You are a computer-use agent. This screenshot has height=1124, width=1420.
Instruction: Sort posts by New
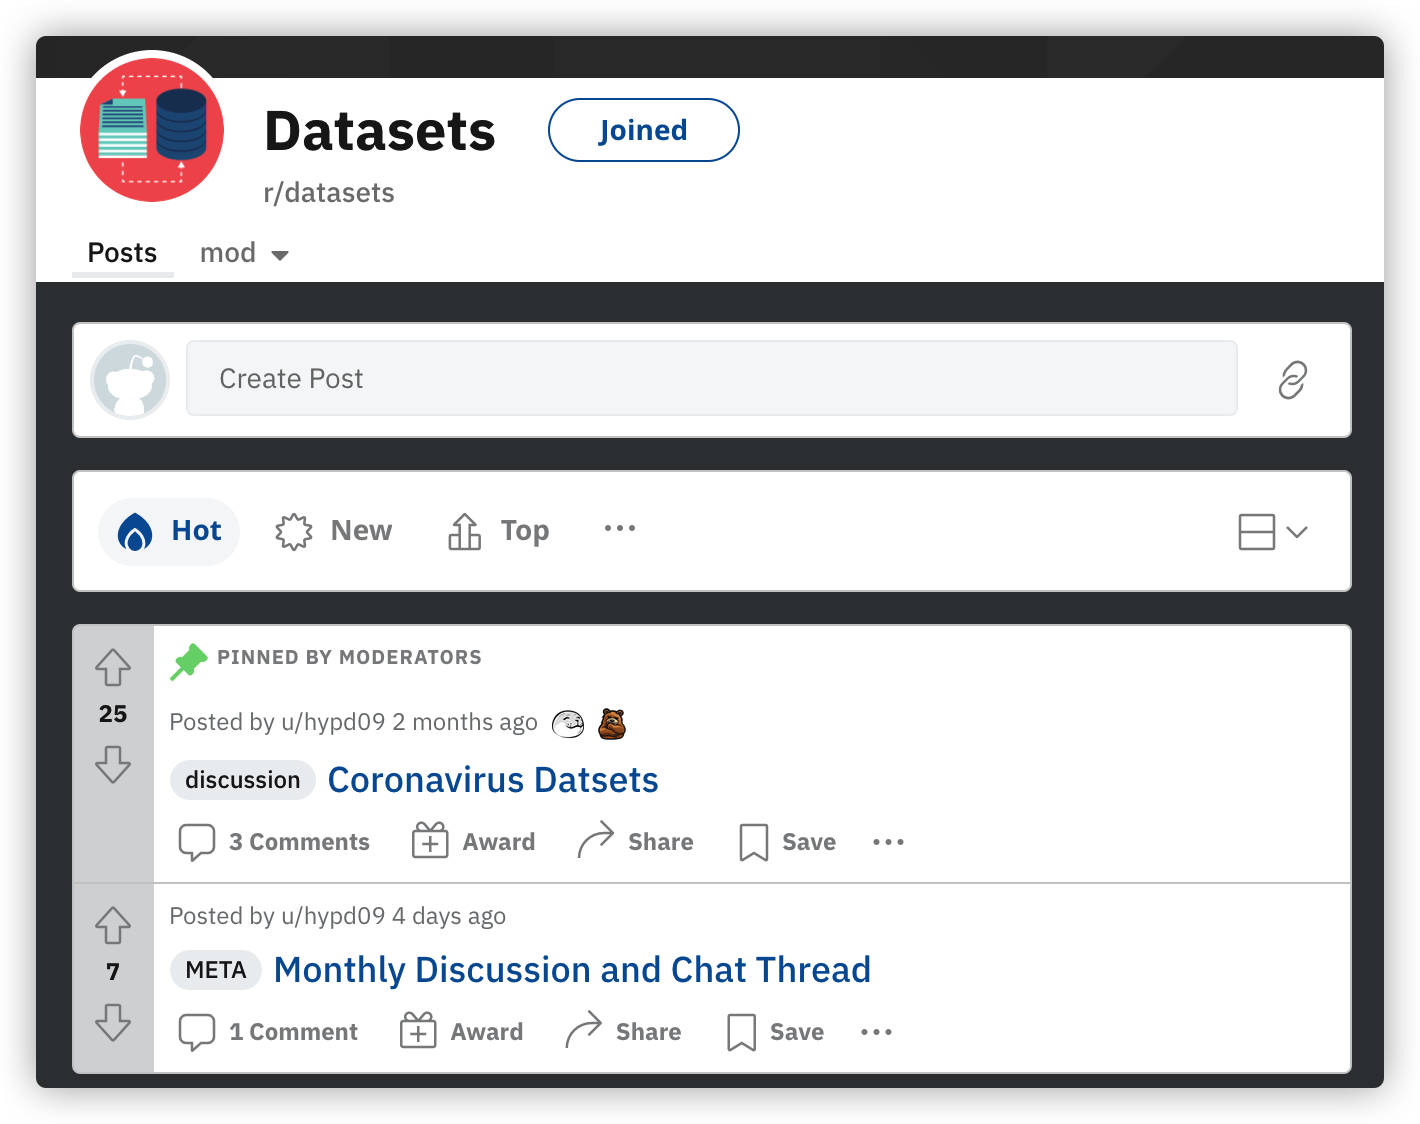(334, 531)
